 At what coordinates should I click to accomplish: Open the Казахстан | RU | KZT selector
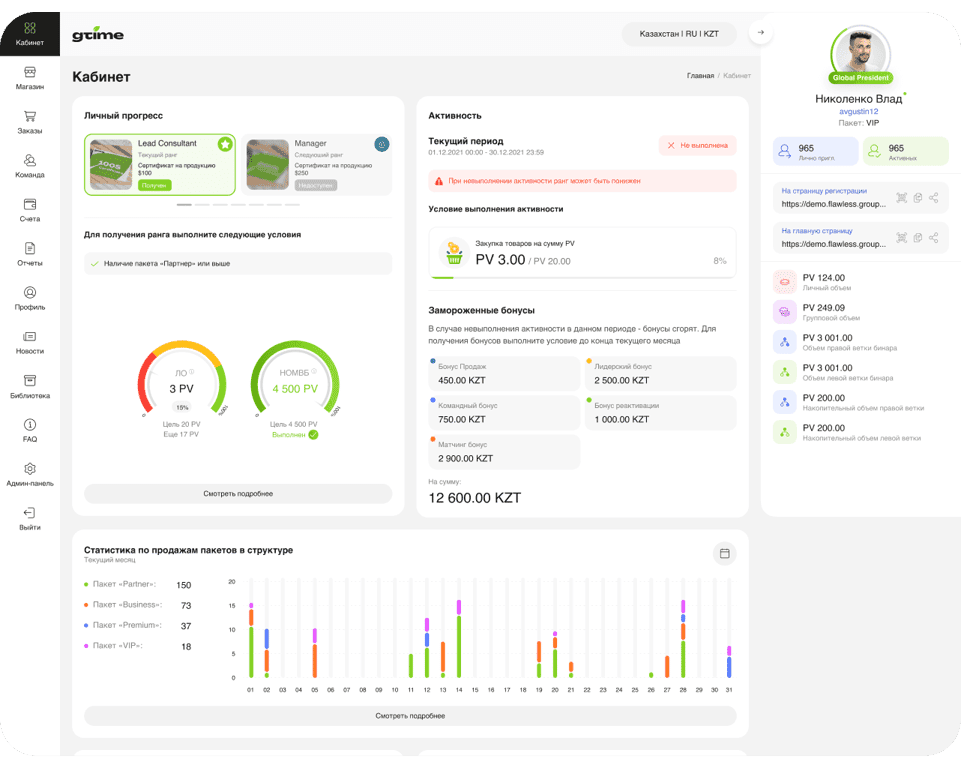click(679, 34)
